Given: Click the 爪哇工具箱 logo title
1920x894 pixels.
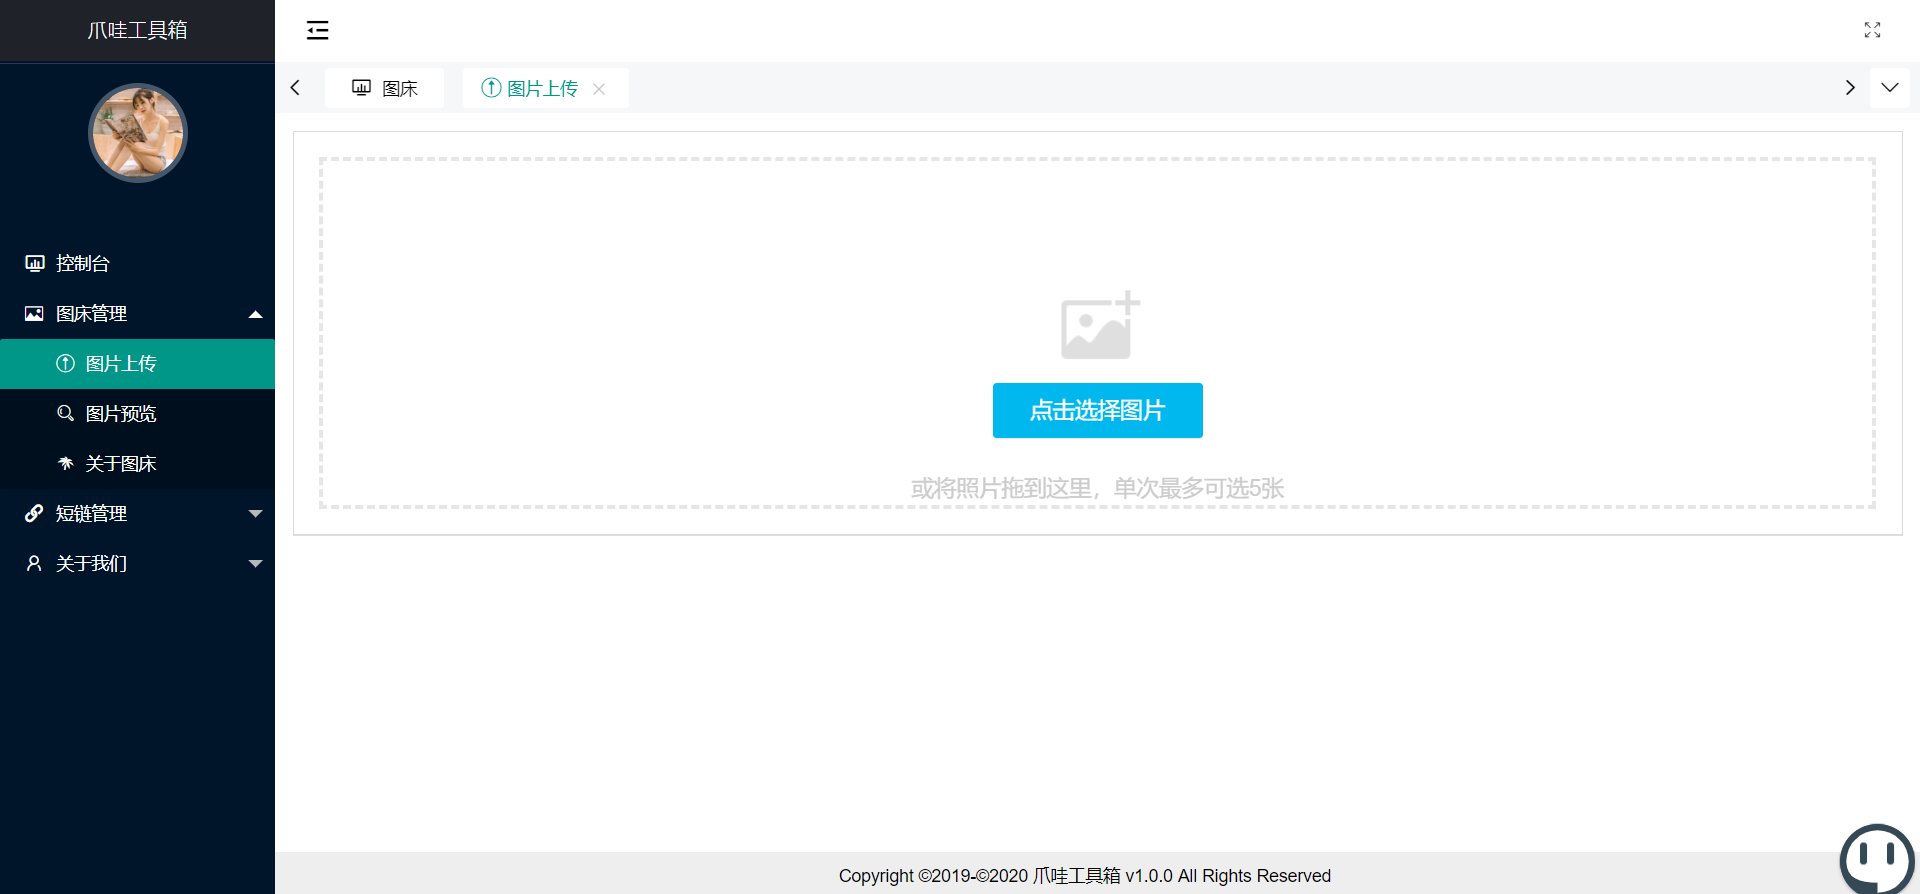Looking at the screenshot, I should click(x=138, y=30).
